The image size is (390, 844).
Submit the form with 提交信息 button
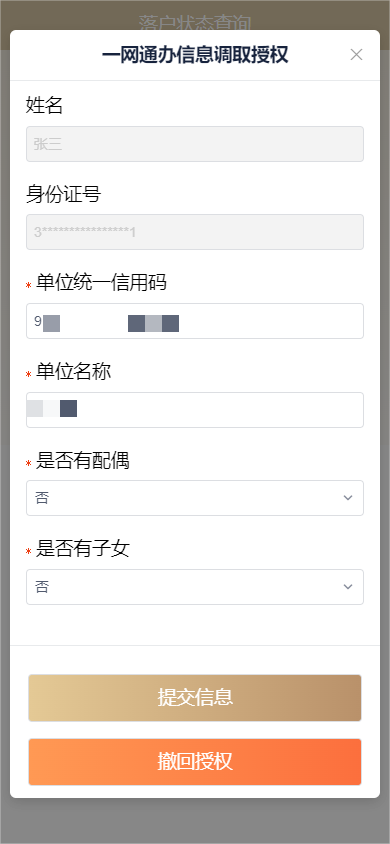pyautogui.click(x=195, y=698)
